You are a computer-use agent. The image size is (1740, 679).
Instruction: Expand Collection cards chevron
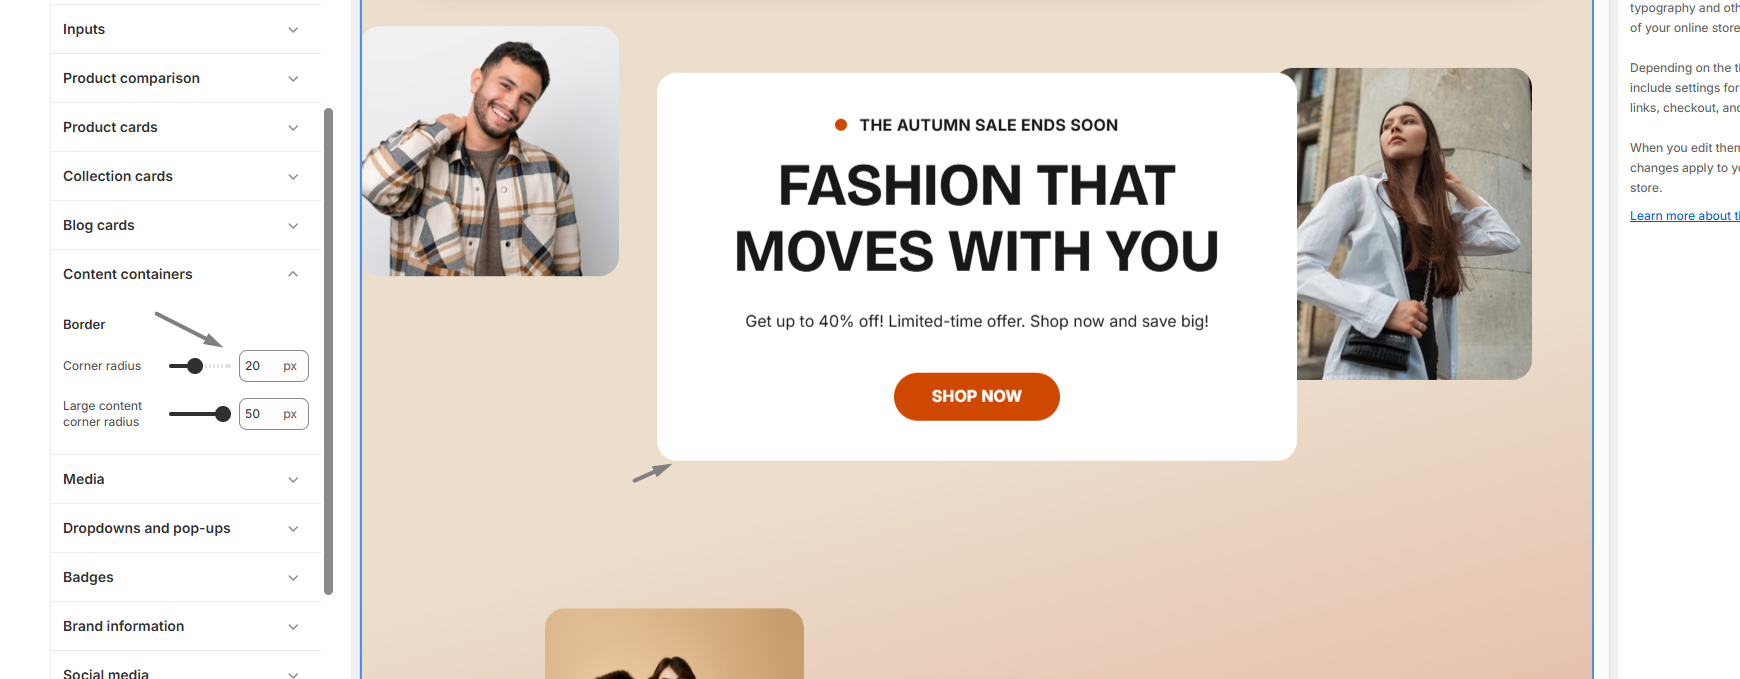pyautogui.click(x=293, y=177)
